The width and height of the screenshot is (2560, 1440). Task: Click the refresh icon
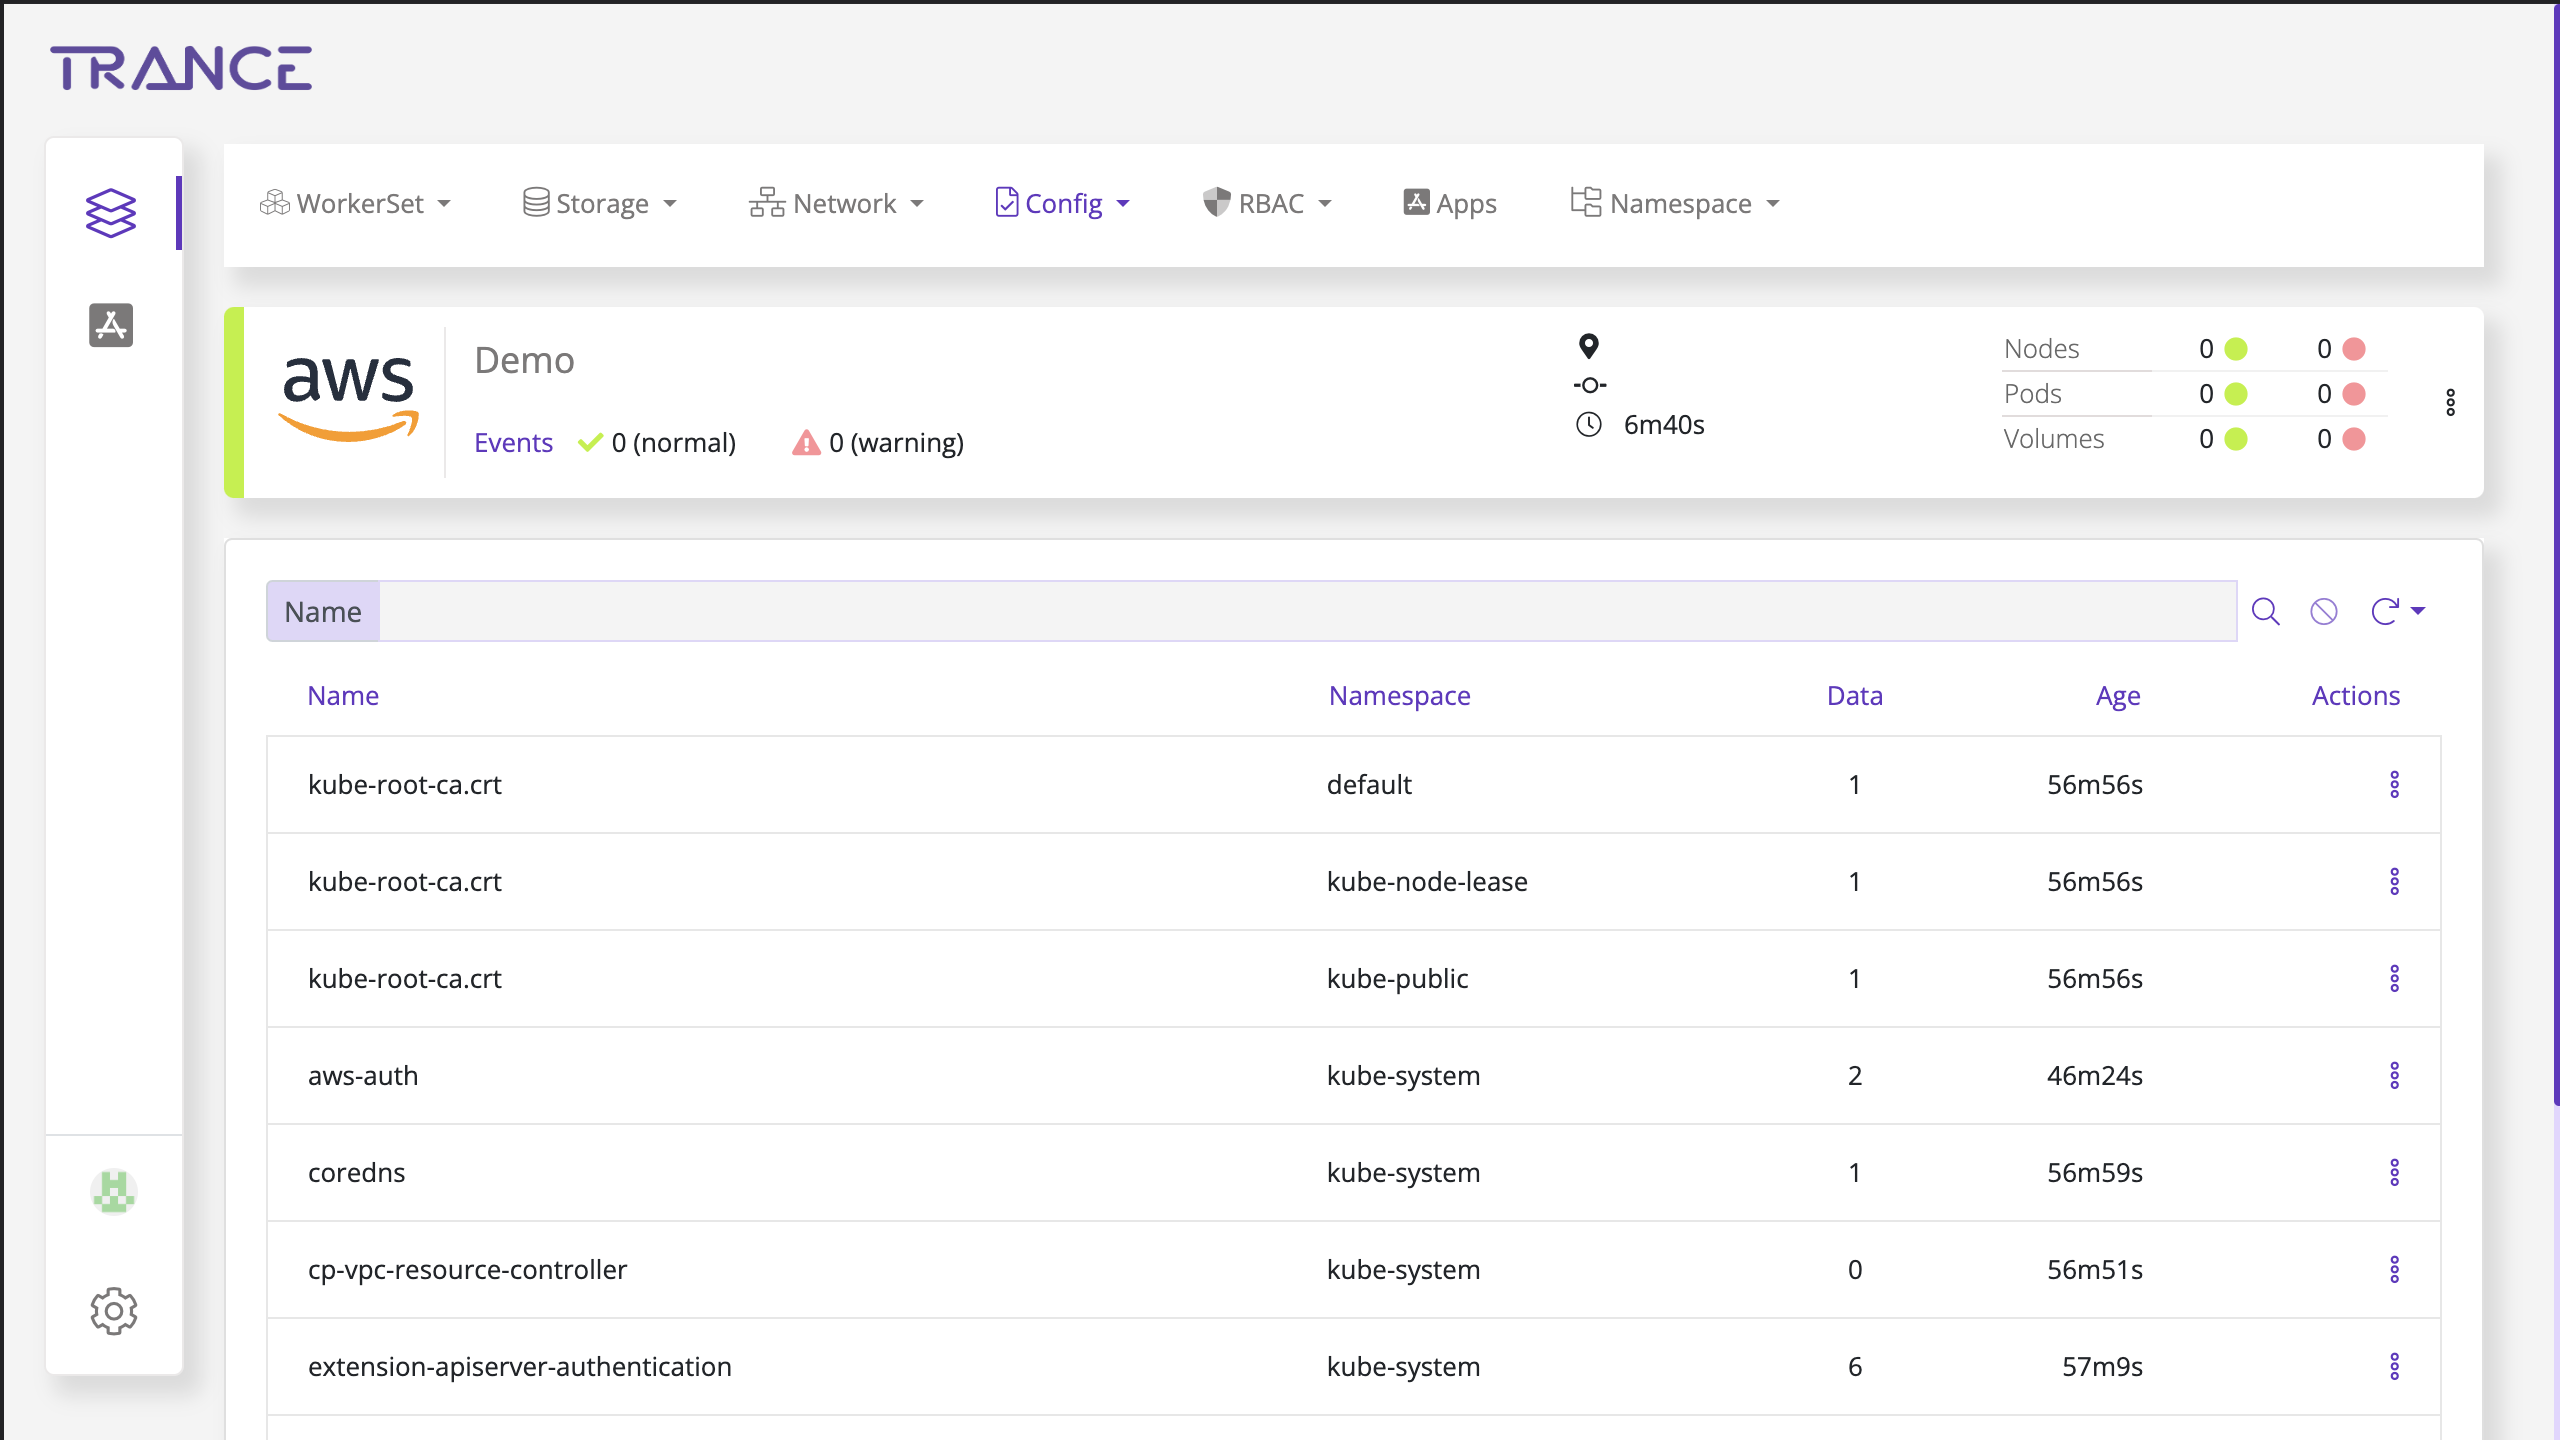point(2384,611)
